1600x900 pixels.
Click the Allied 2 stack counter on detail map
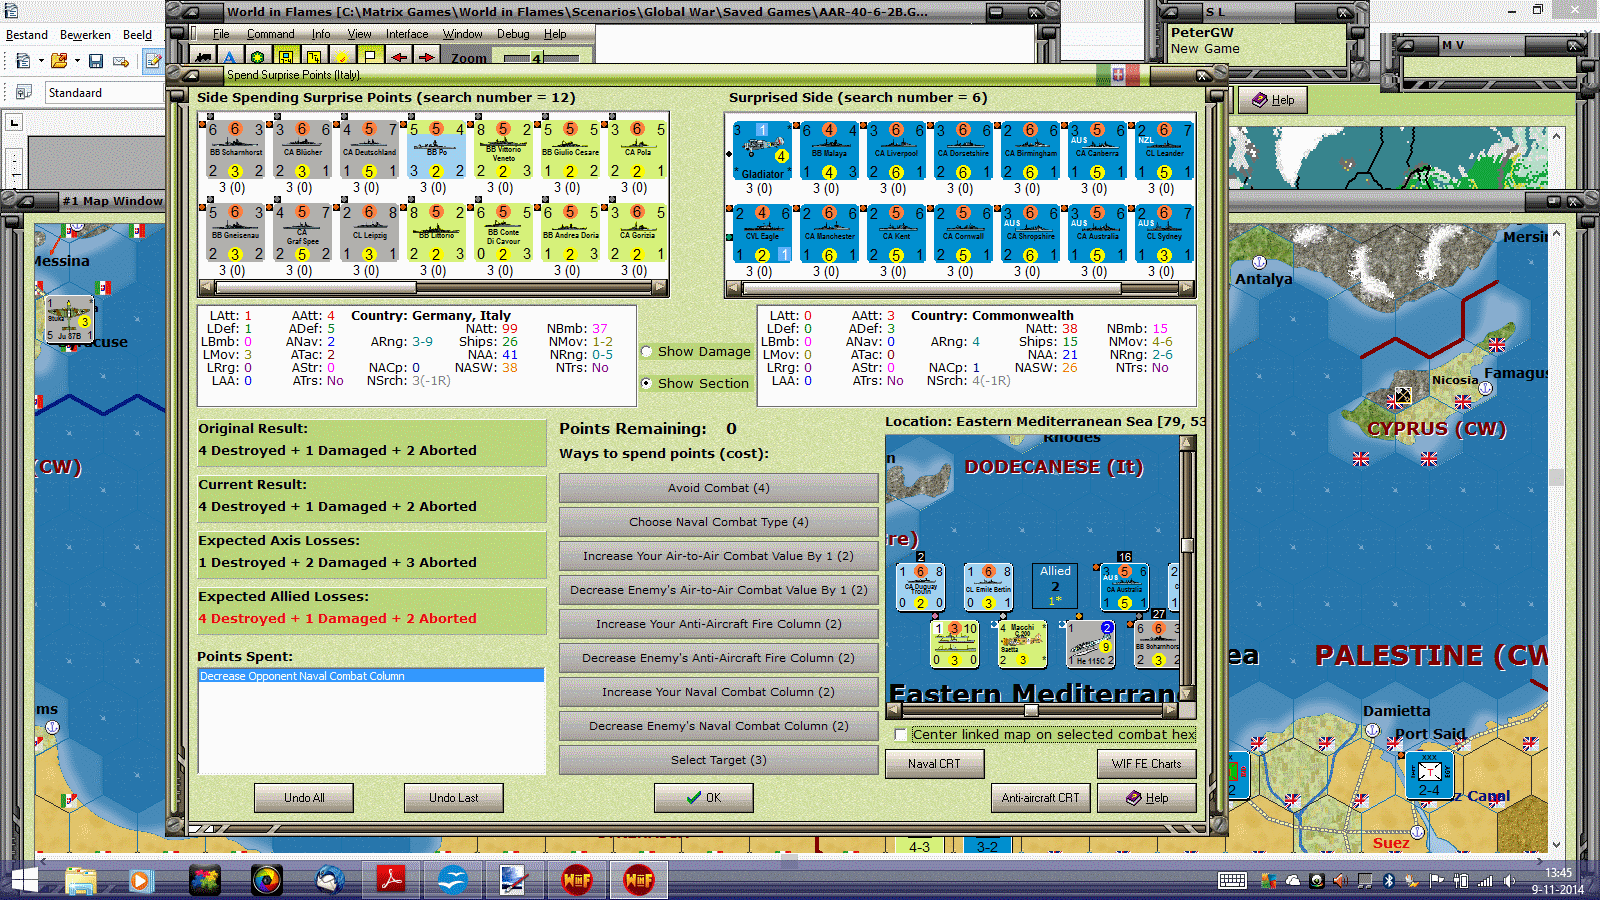(1055, 585)
